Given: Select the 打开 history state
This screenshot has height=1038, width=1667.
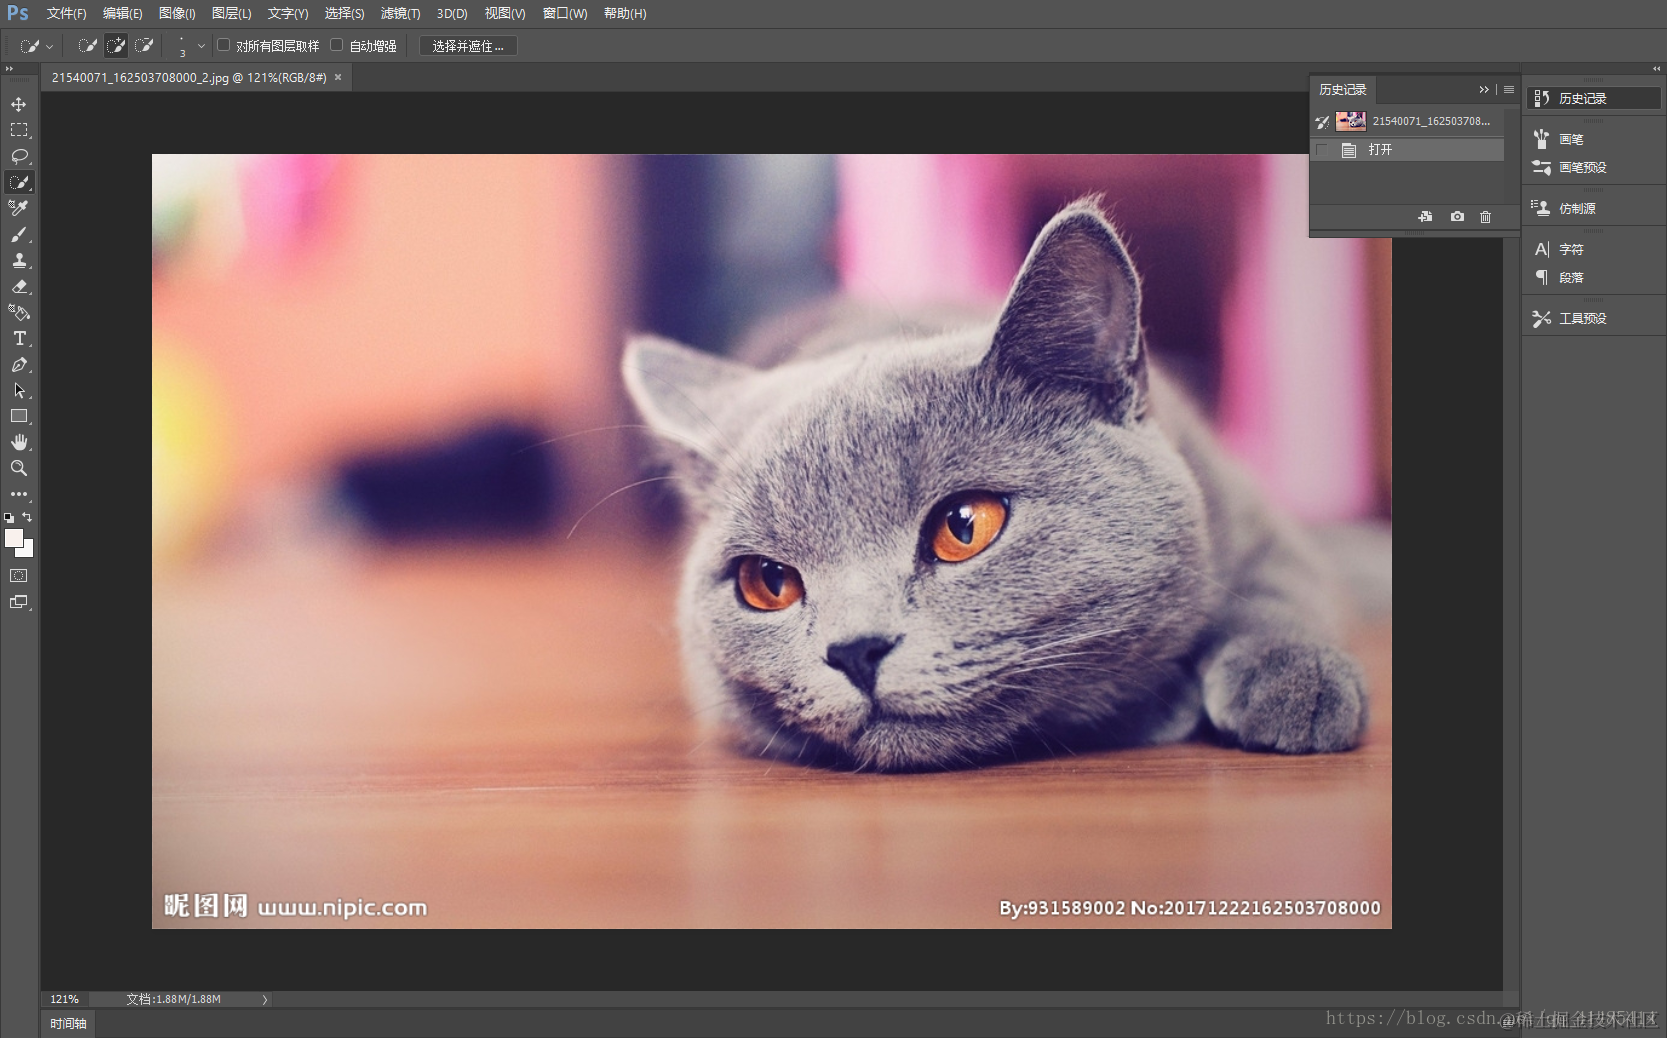Looking at the screenshot, I should (1407, 150).
